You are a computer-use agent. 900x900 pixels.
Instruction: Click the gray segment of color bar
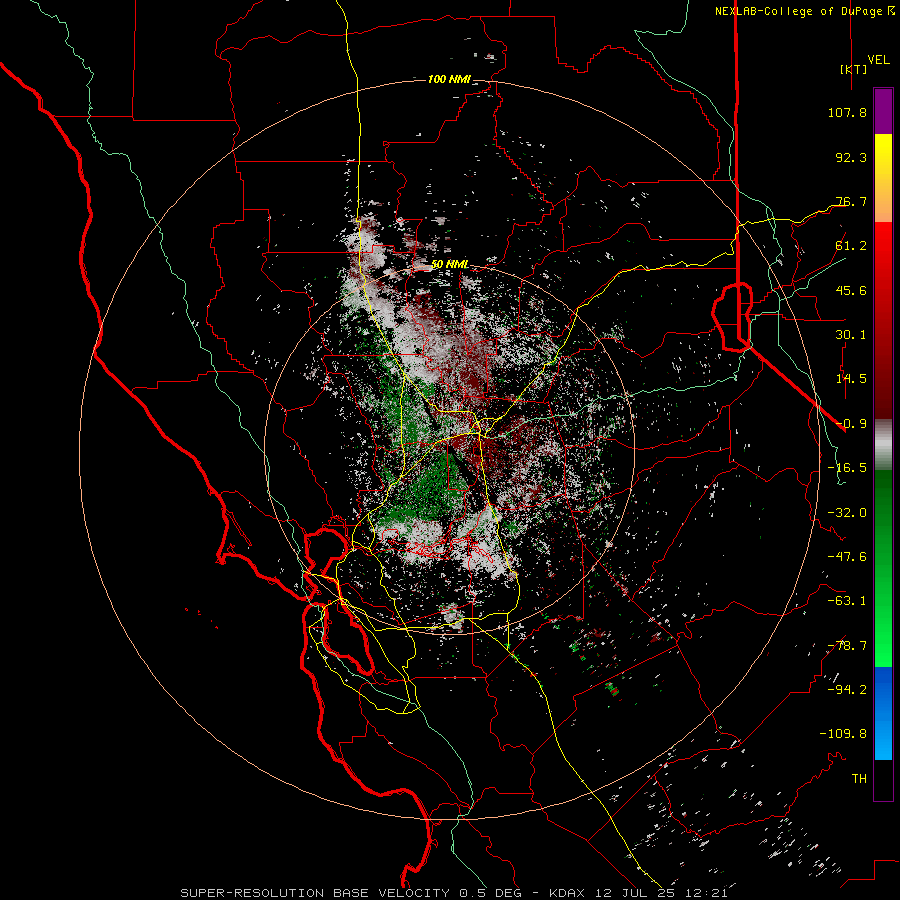(883, 442)
